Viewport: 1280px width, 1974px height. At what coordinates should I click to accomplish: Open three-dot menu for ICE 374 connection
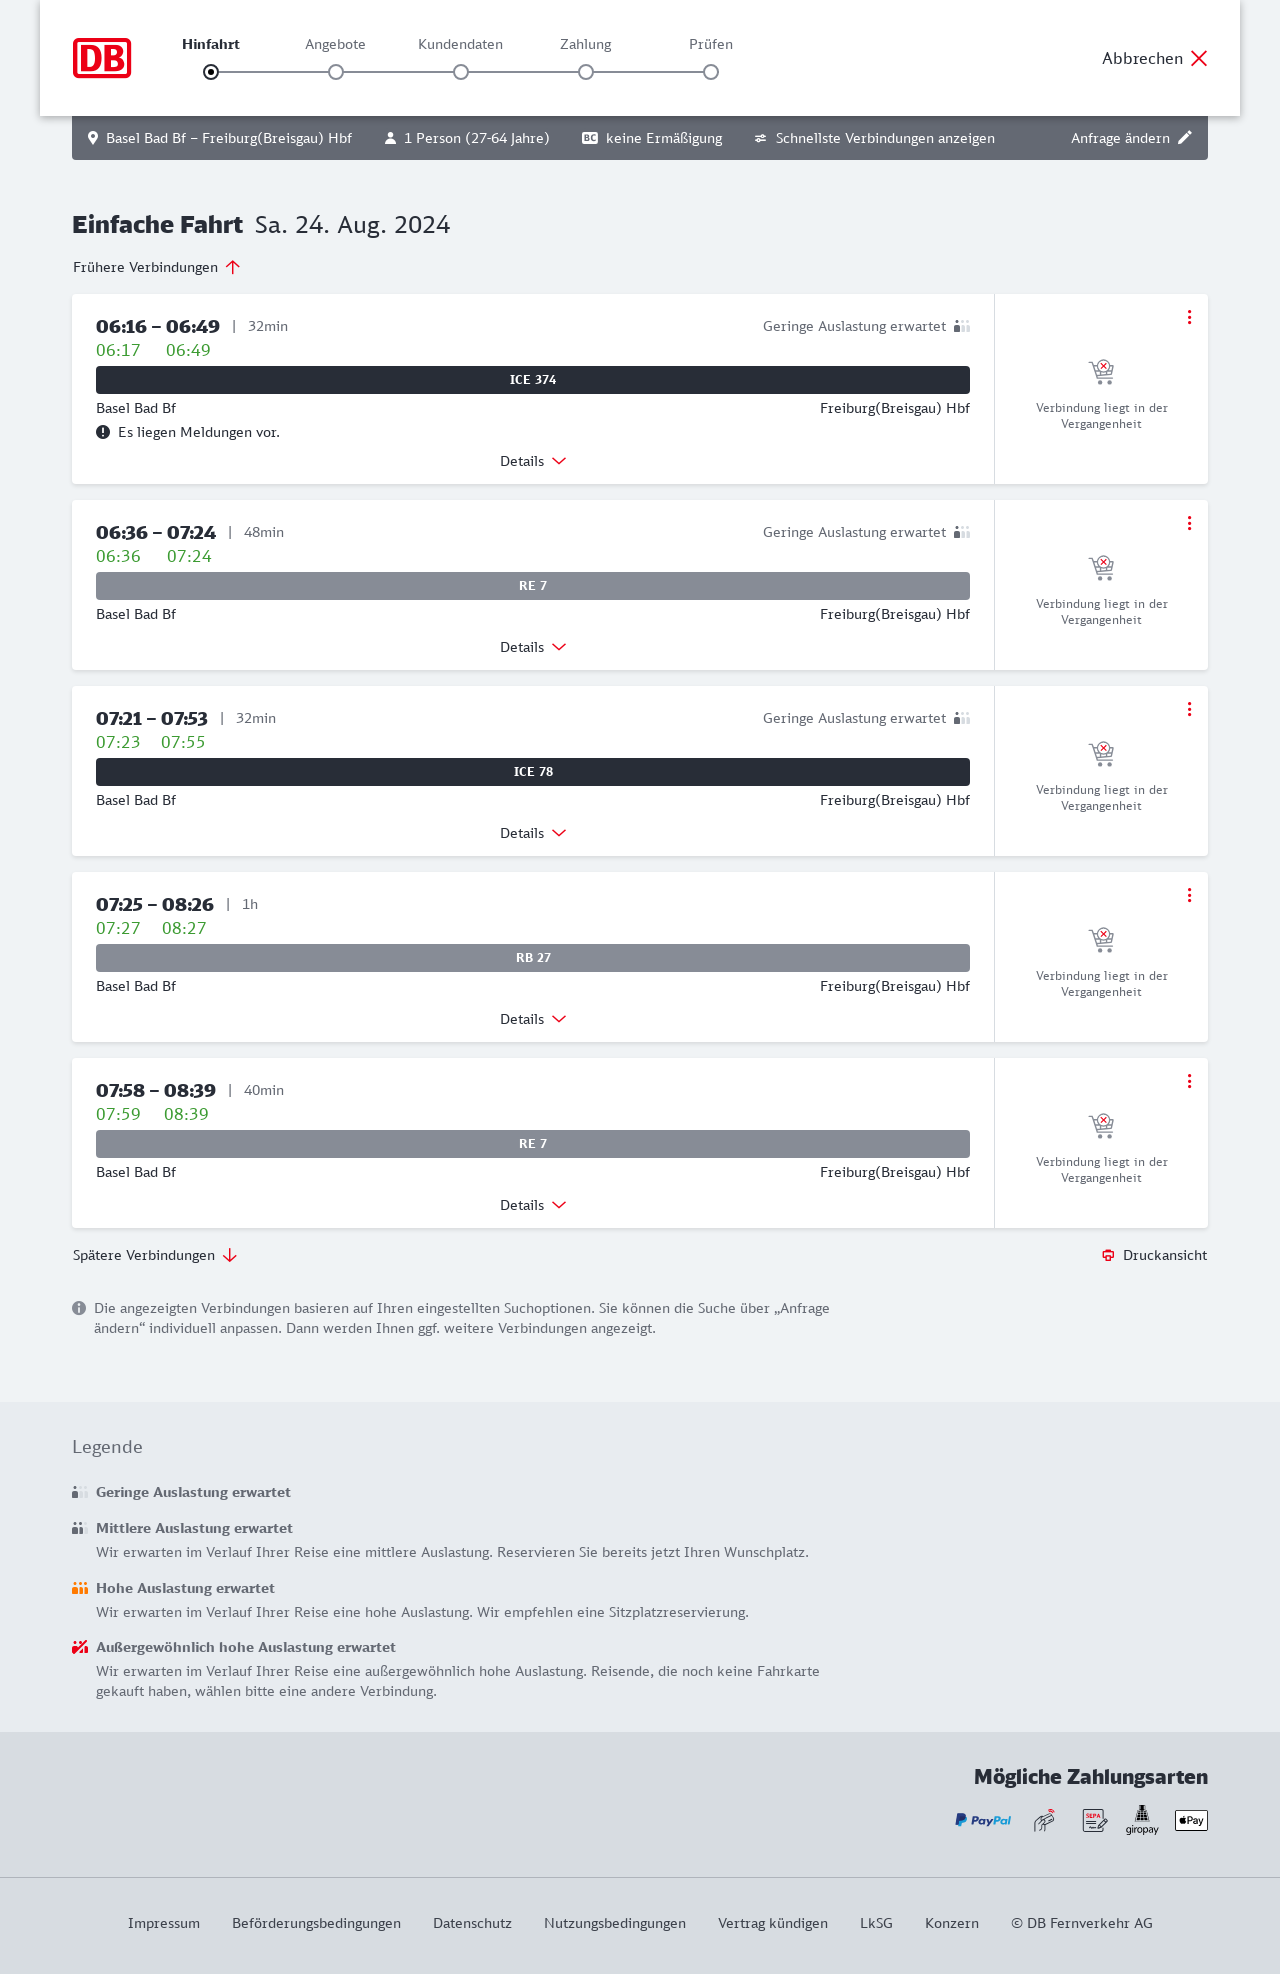[1189, 317]
